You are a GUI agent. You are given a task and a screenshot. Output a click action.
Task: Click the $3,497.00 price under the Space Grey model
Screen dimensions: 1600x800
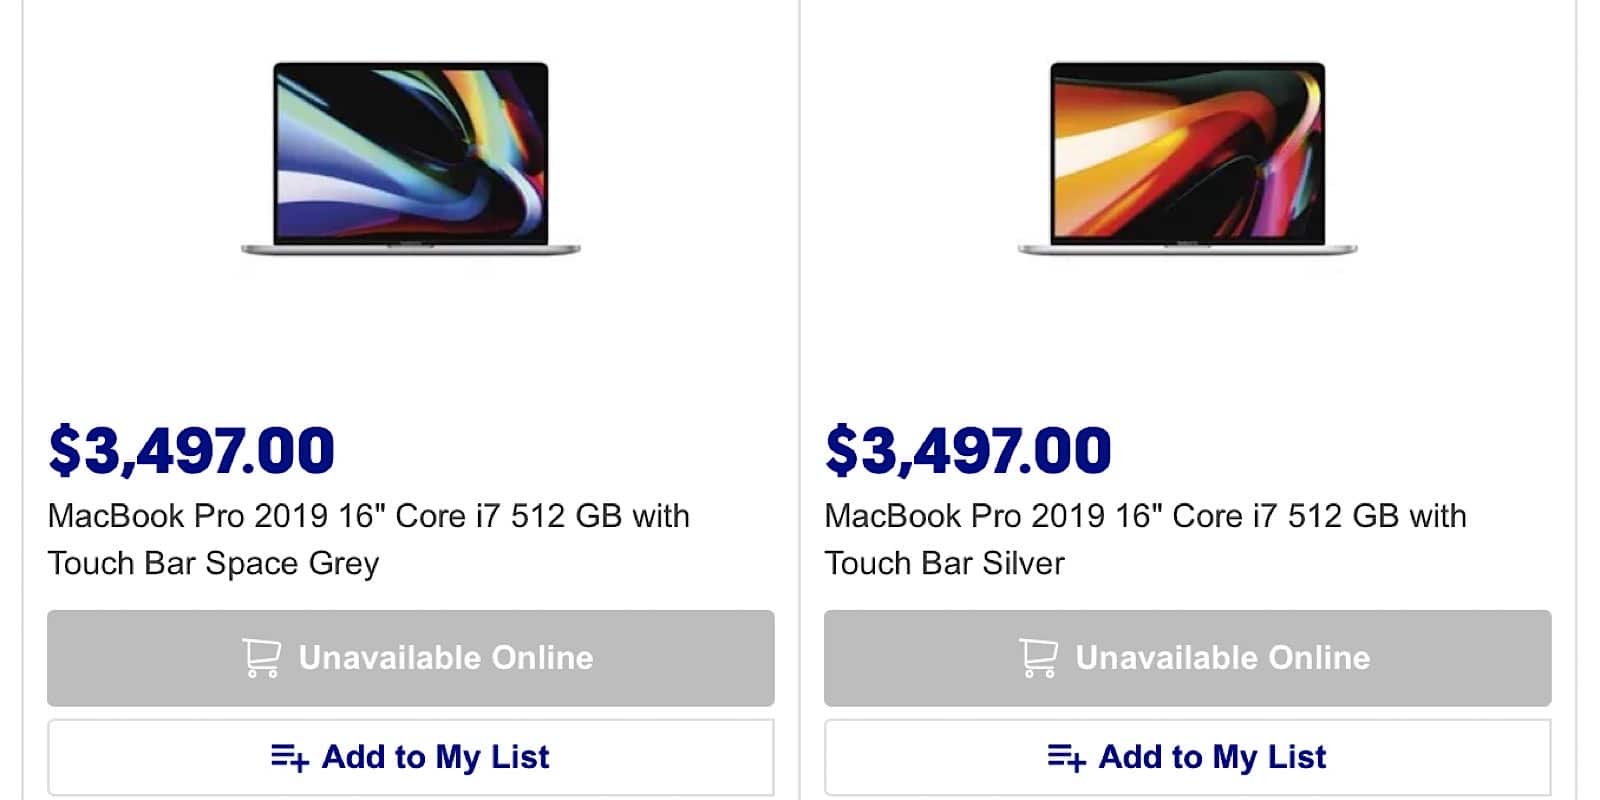tap(190, 450)
